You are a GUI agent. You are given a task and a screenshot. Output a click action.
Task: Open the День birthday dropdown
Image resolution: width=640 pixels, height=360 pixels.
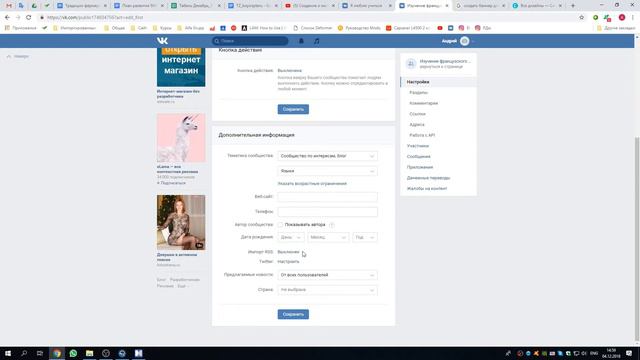tap(291, 237)
